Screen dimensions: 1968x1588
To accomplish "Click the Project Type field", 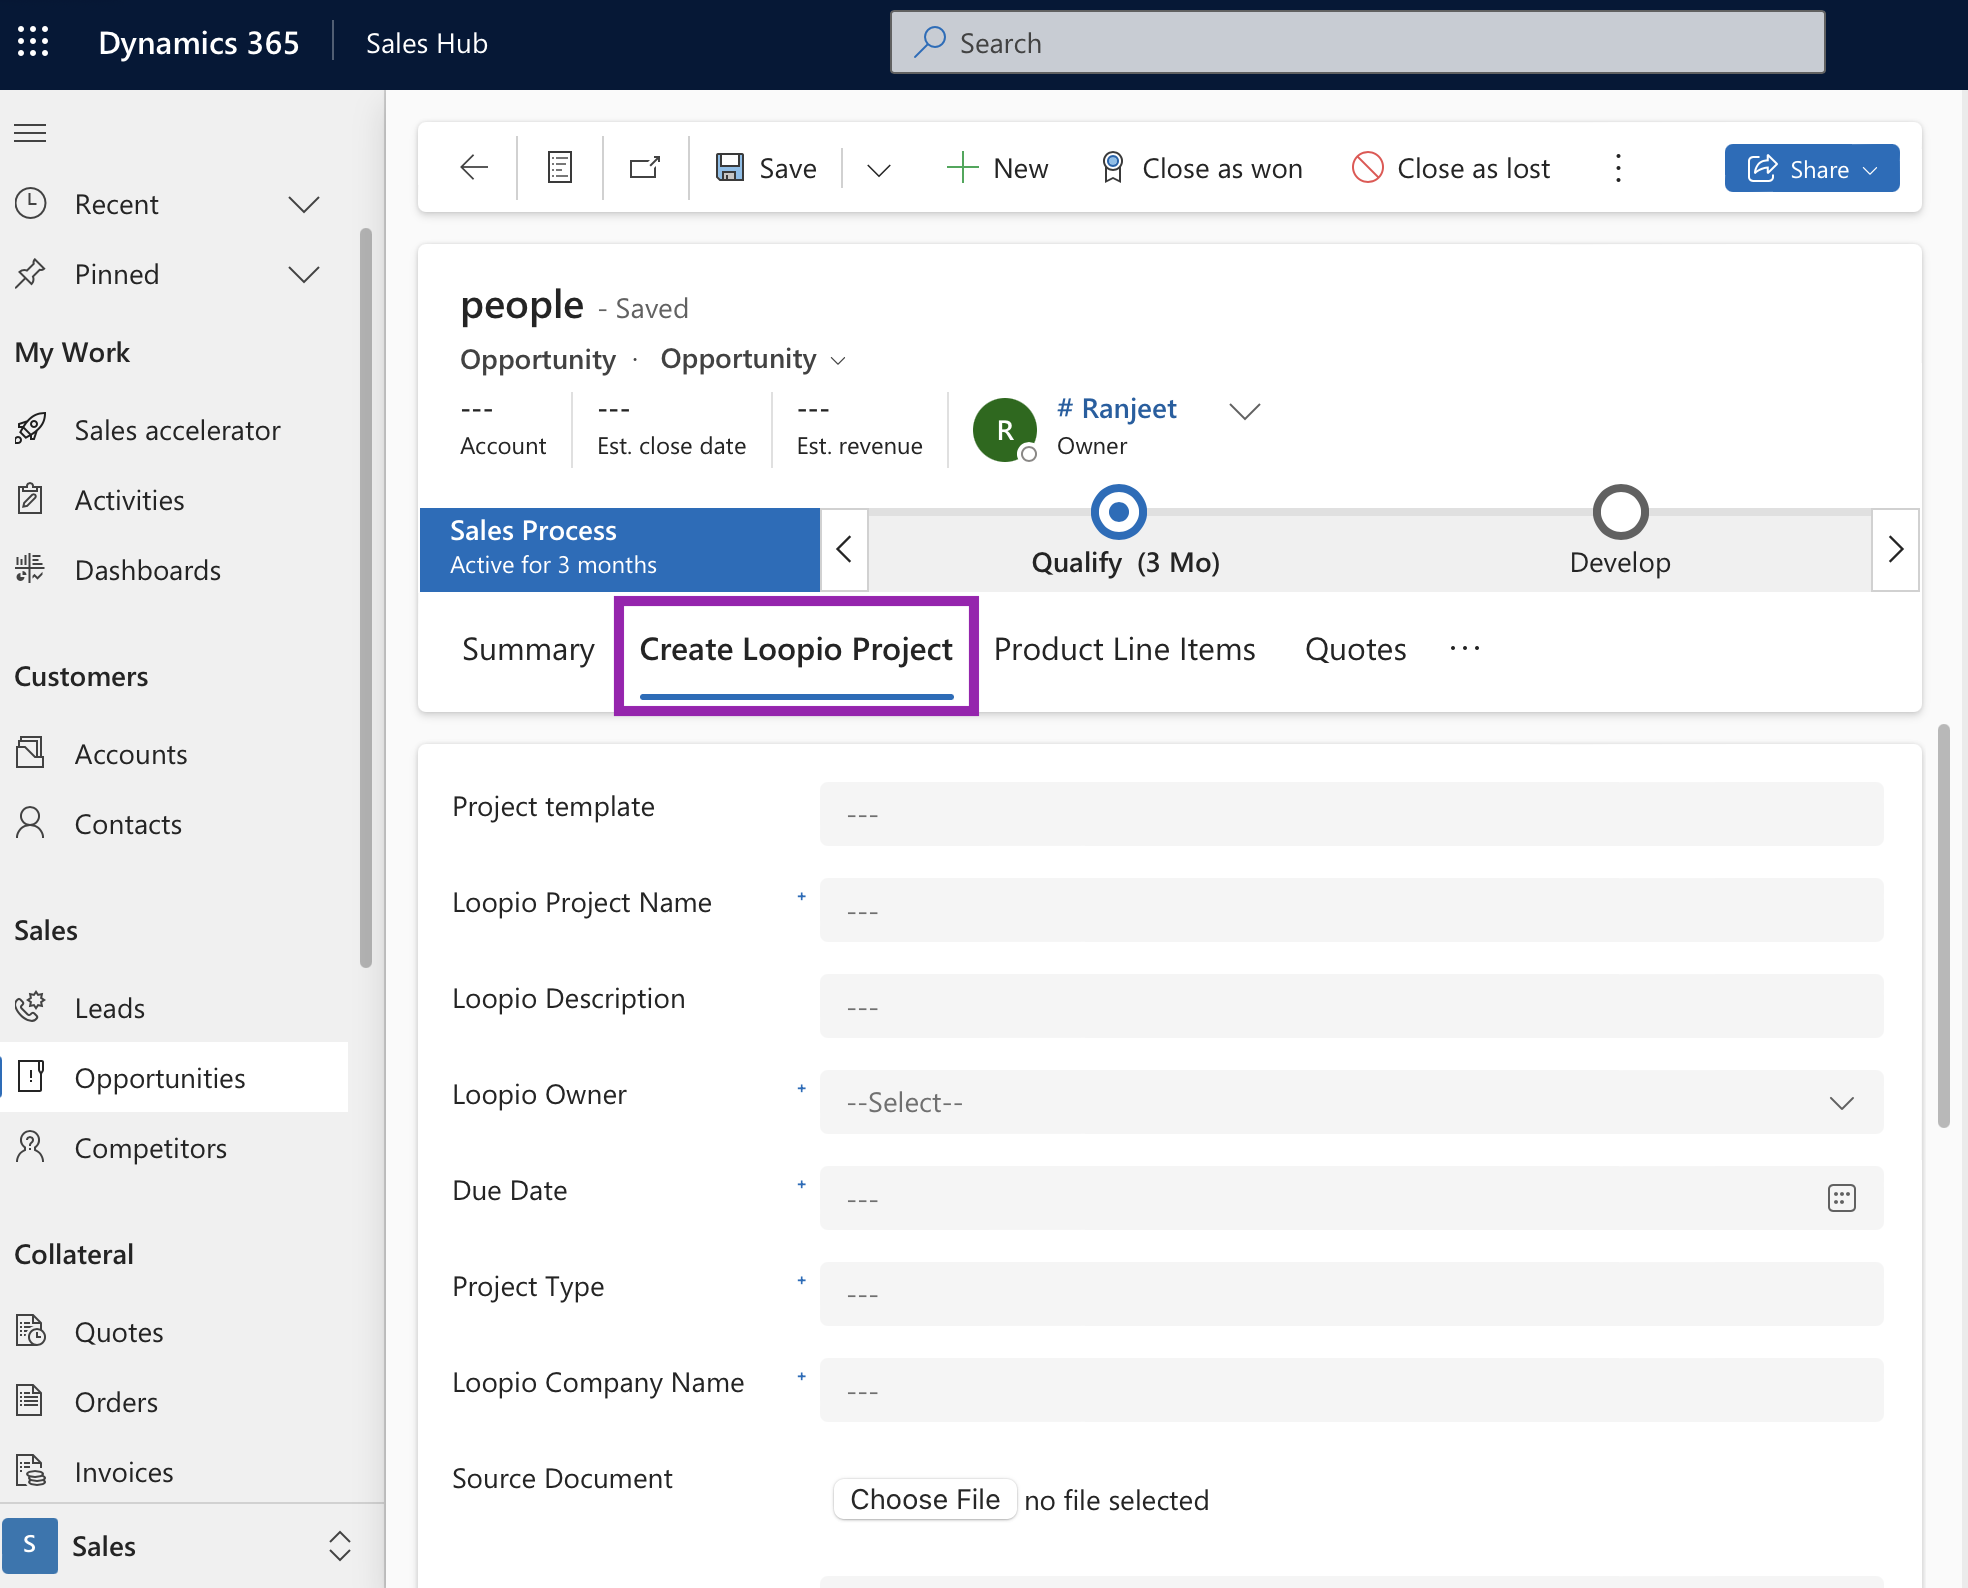I will point(1351,1294).
